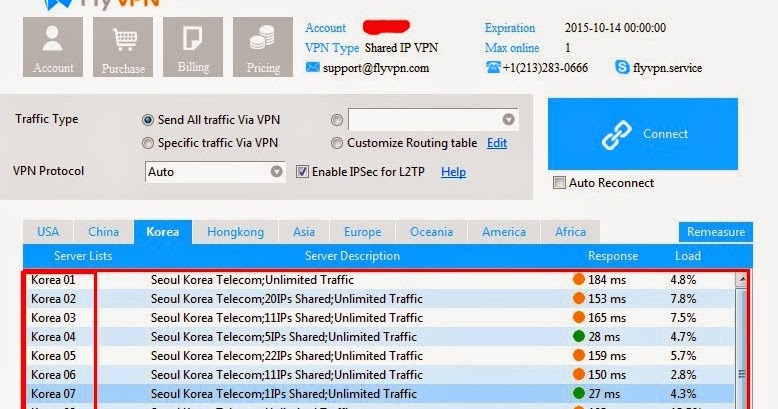Select the radio button beside the empty dropdown

(x=336, y=120)
